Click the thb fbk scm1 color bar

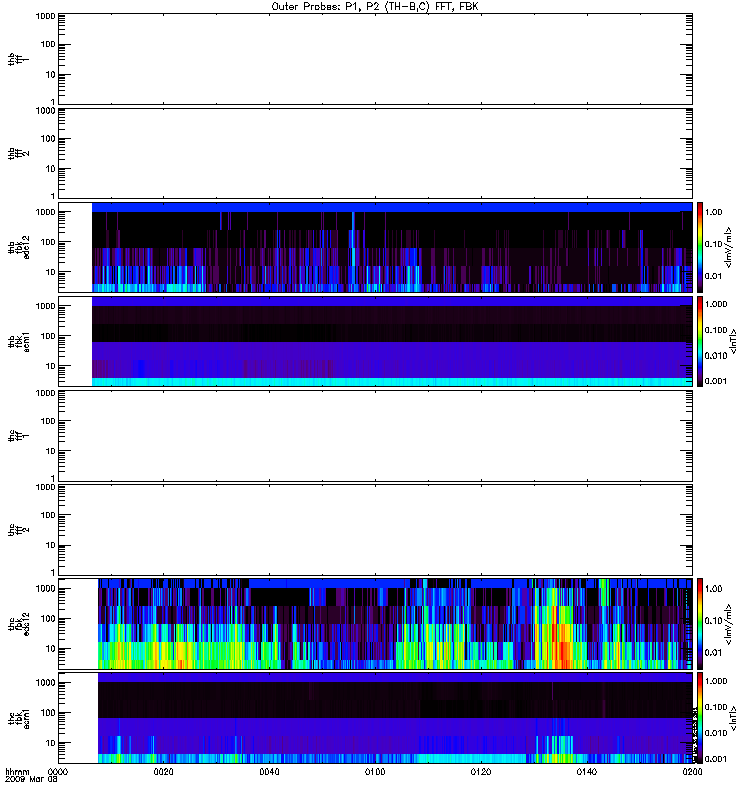tap(700, 342)
